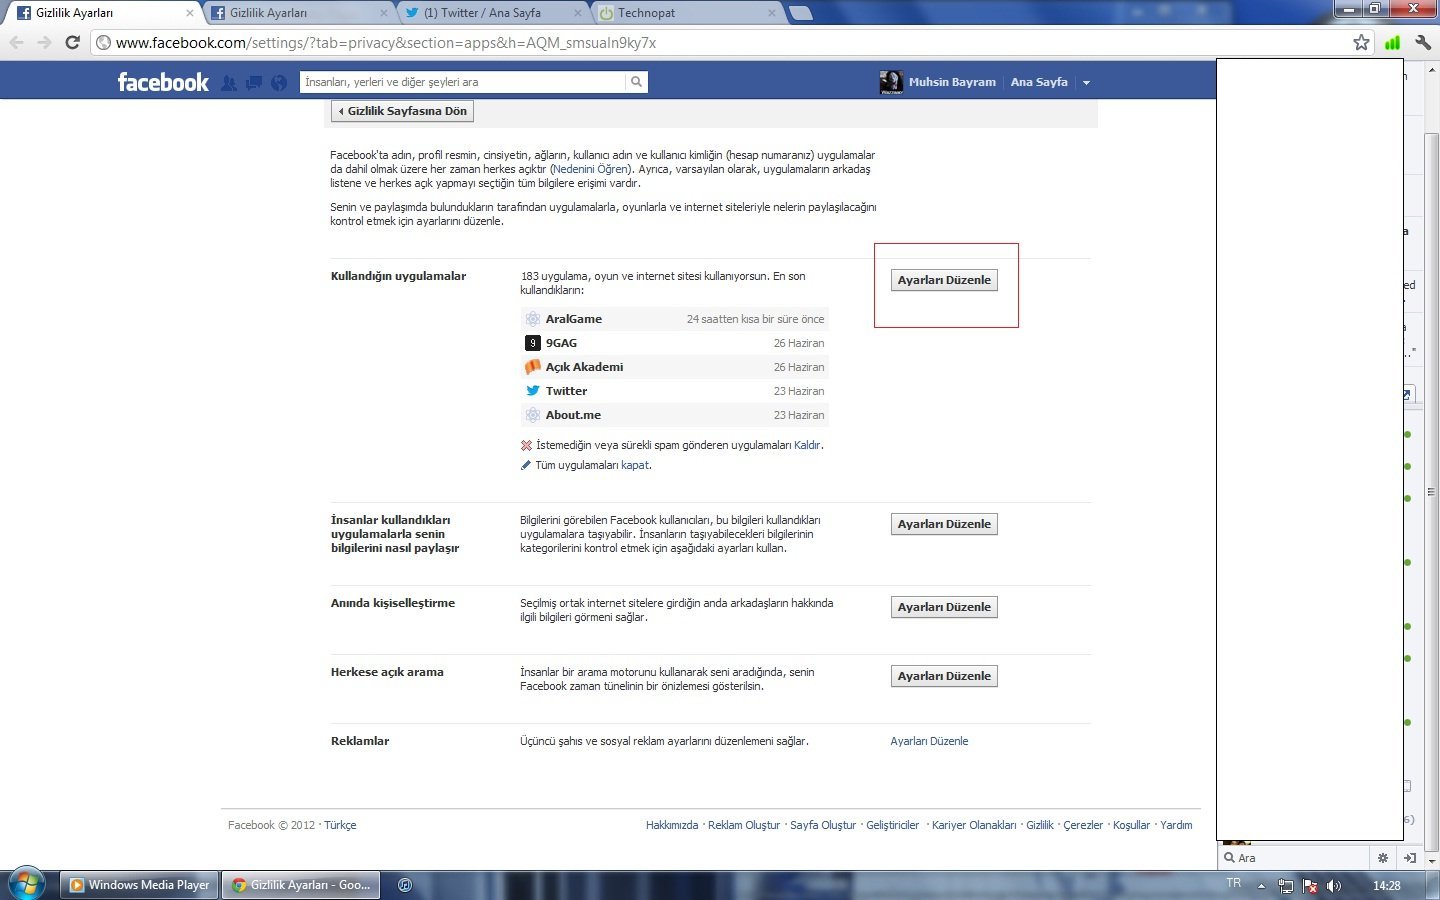Switch to the Technopat tab
The image size is (1440, 900).
tap(687, 13)
